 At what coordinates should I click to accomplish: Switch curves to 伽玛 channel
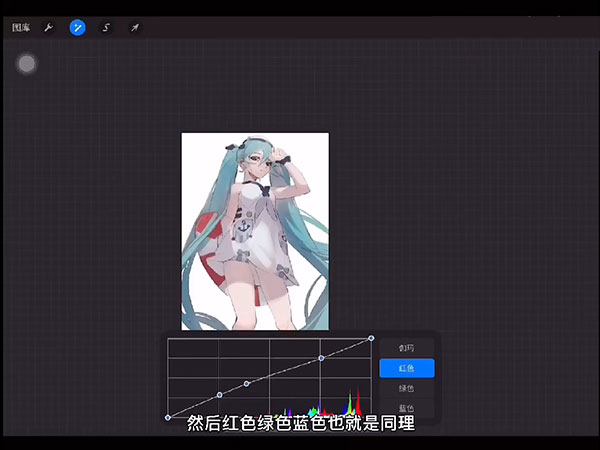(406, 348)
